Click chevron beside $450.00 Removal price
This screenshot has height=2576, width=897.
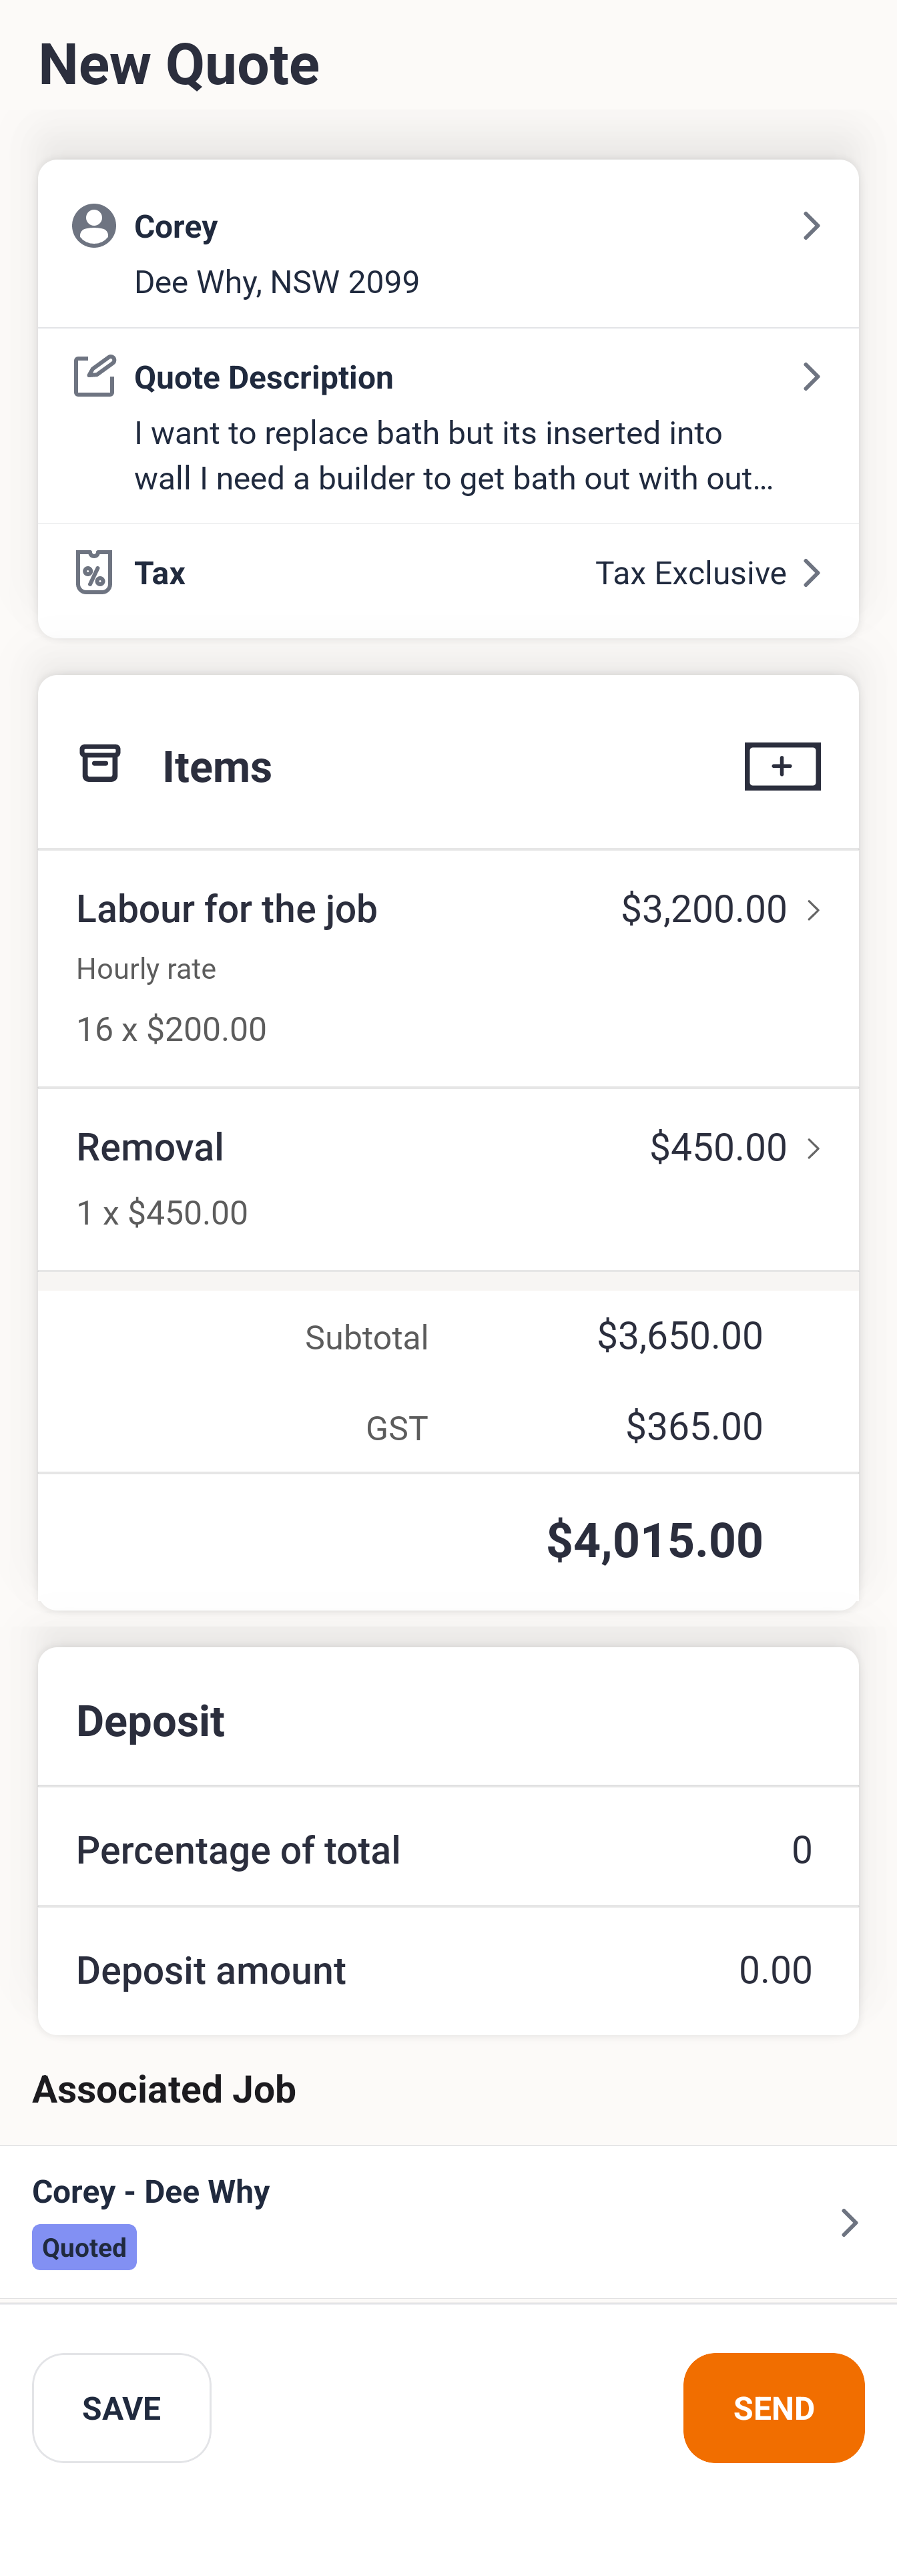[x=814, y=1148]
